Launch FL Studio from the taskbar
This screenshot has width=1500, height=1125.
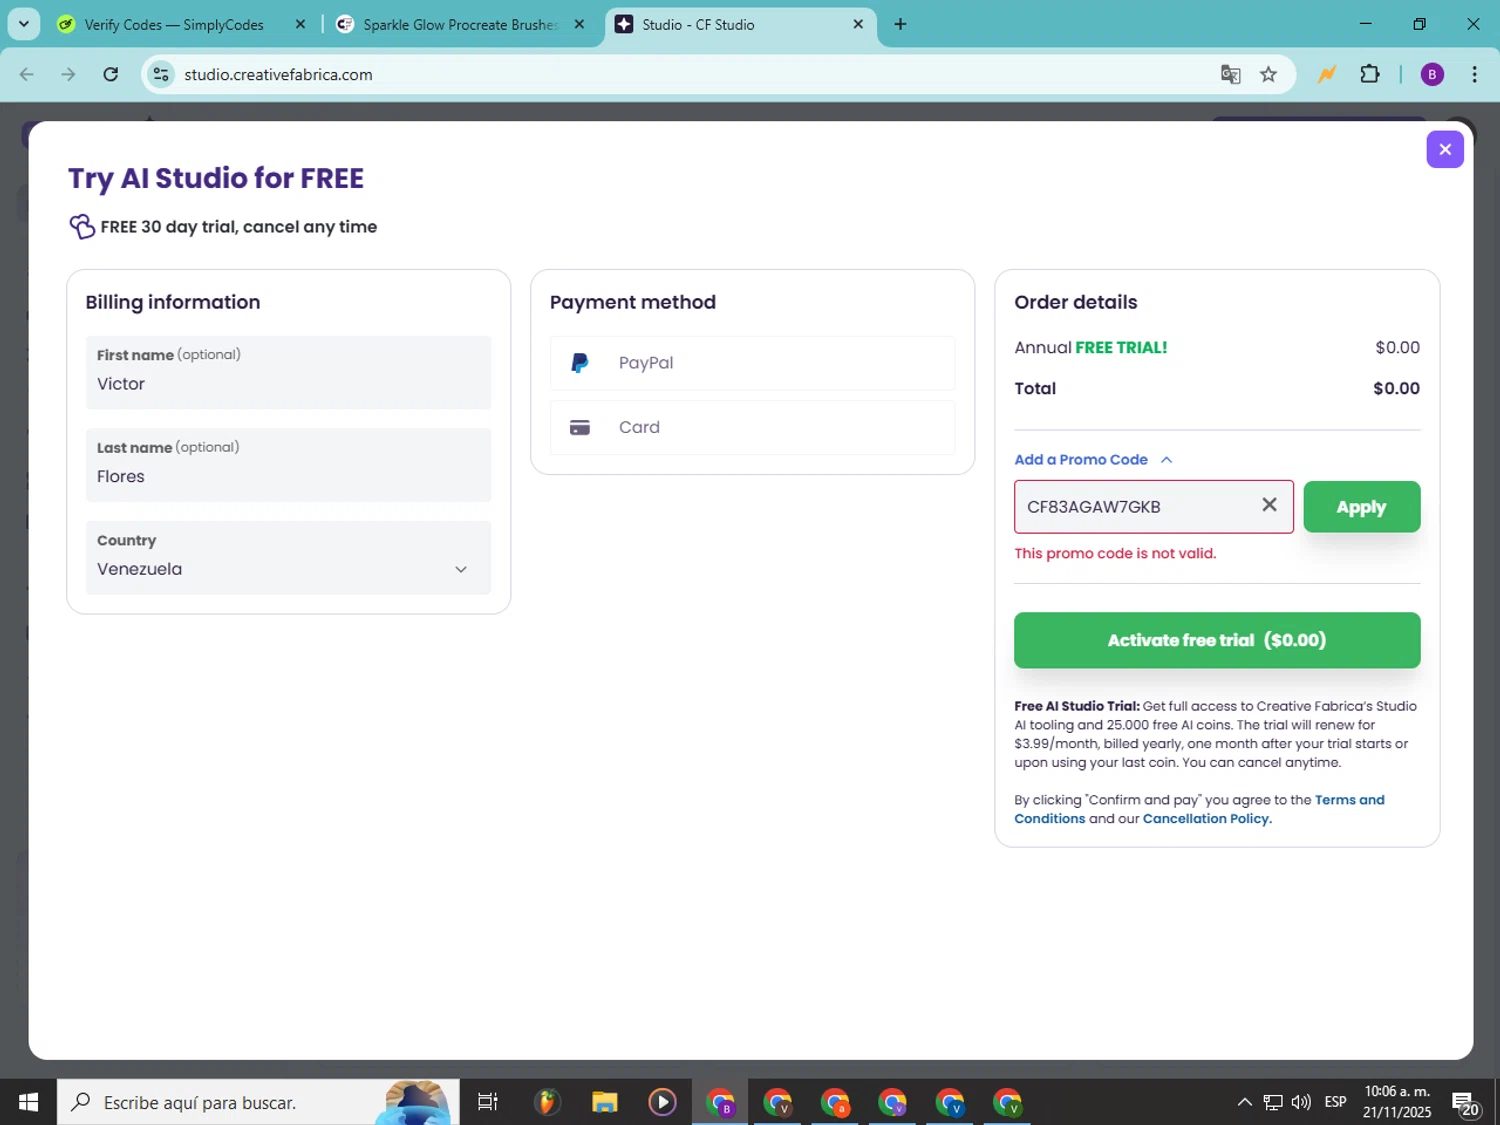547,1102
